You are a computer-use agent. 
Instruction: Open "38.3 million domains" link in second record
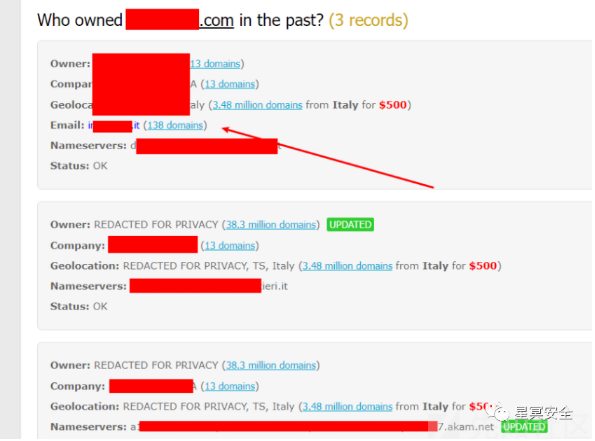[271, 225]
